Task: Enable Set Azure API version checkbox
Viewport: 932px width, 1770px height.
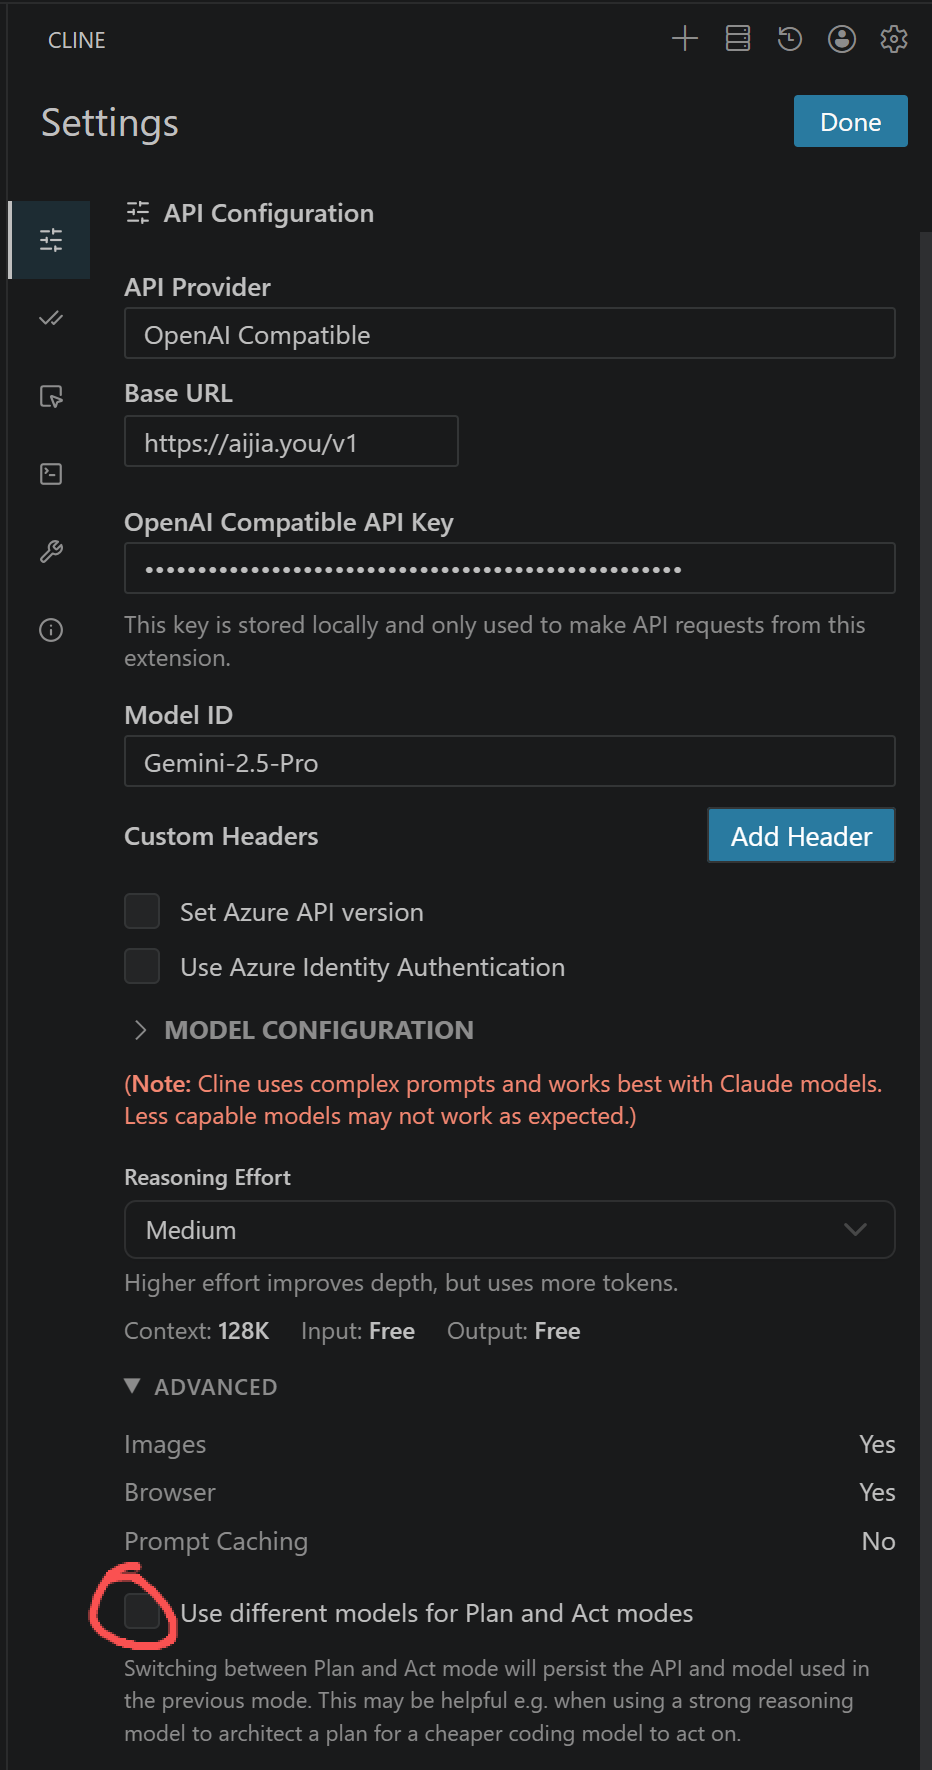Action: pos(142,912)
